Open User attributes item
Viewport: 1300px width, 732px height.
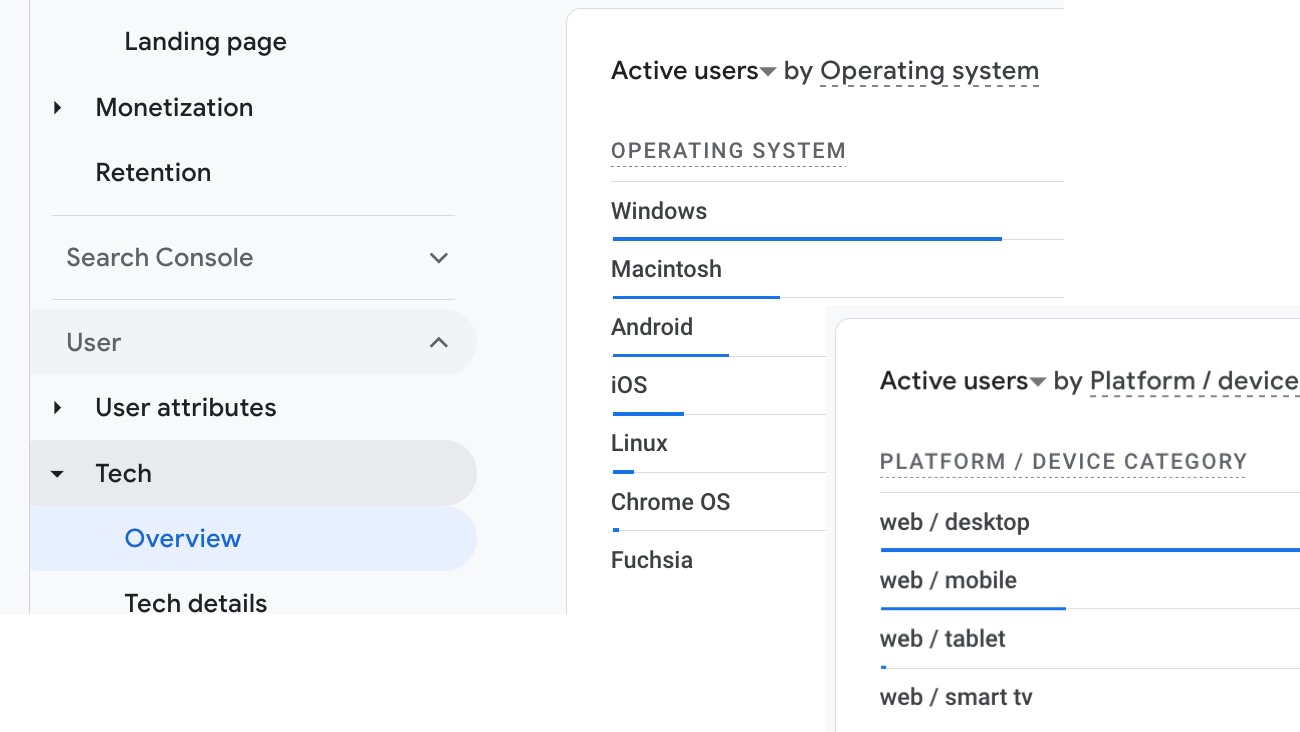coord(186,407)
